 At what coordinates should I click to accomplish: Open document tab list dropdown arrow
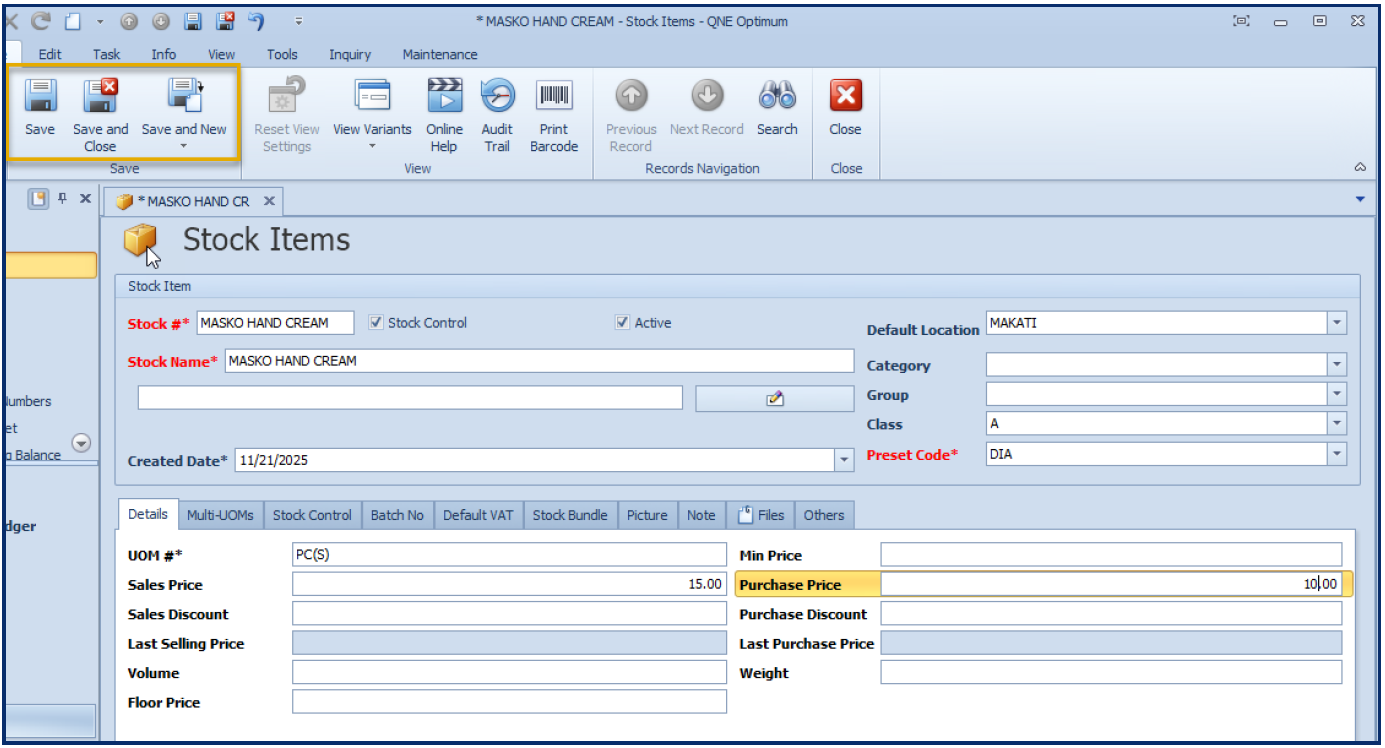pos(1360,199)
